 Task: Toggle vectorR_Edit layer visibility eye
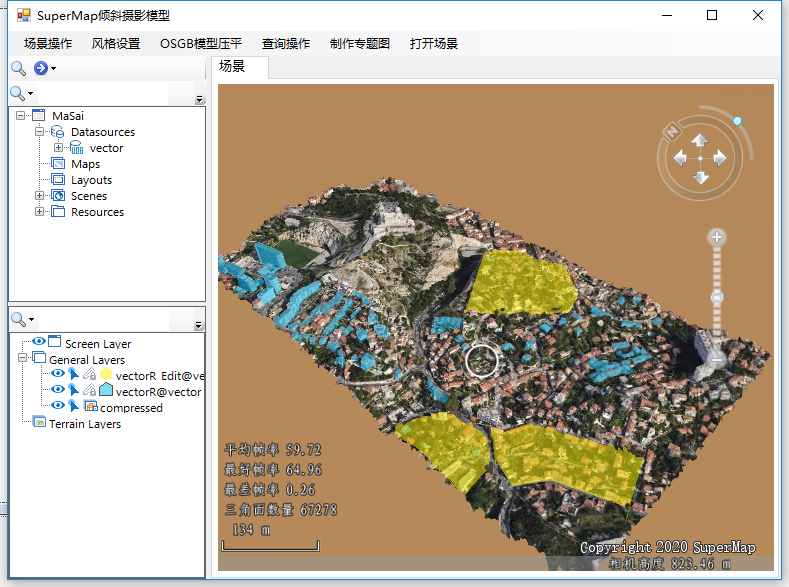(58, 373)
